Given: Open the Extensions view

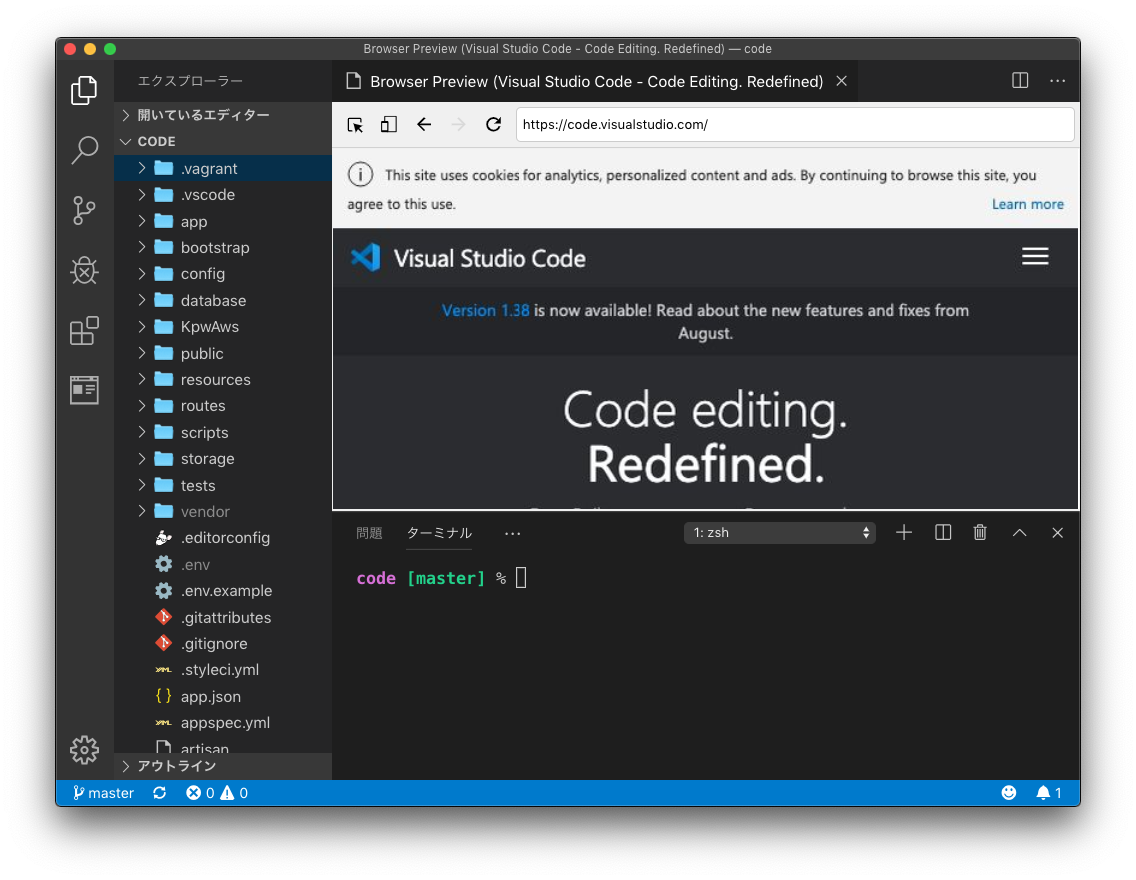Looking at the screenshot, I should [x=84, y=330].
